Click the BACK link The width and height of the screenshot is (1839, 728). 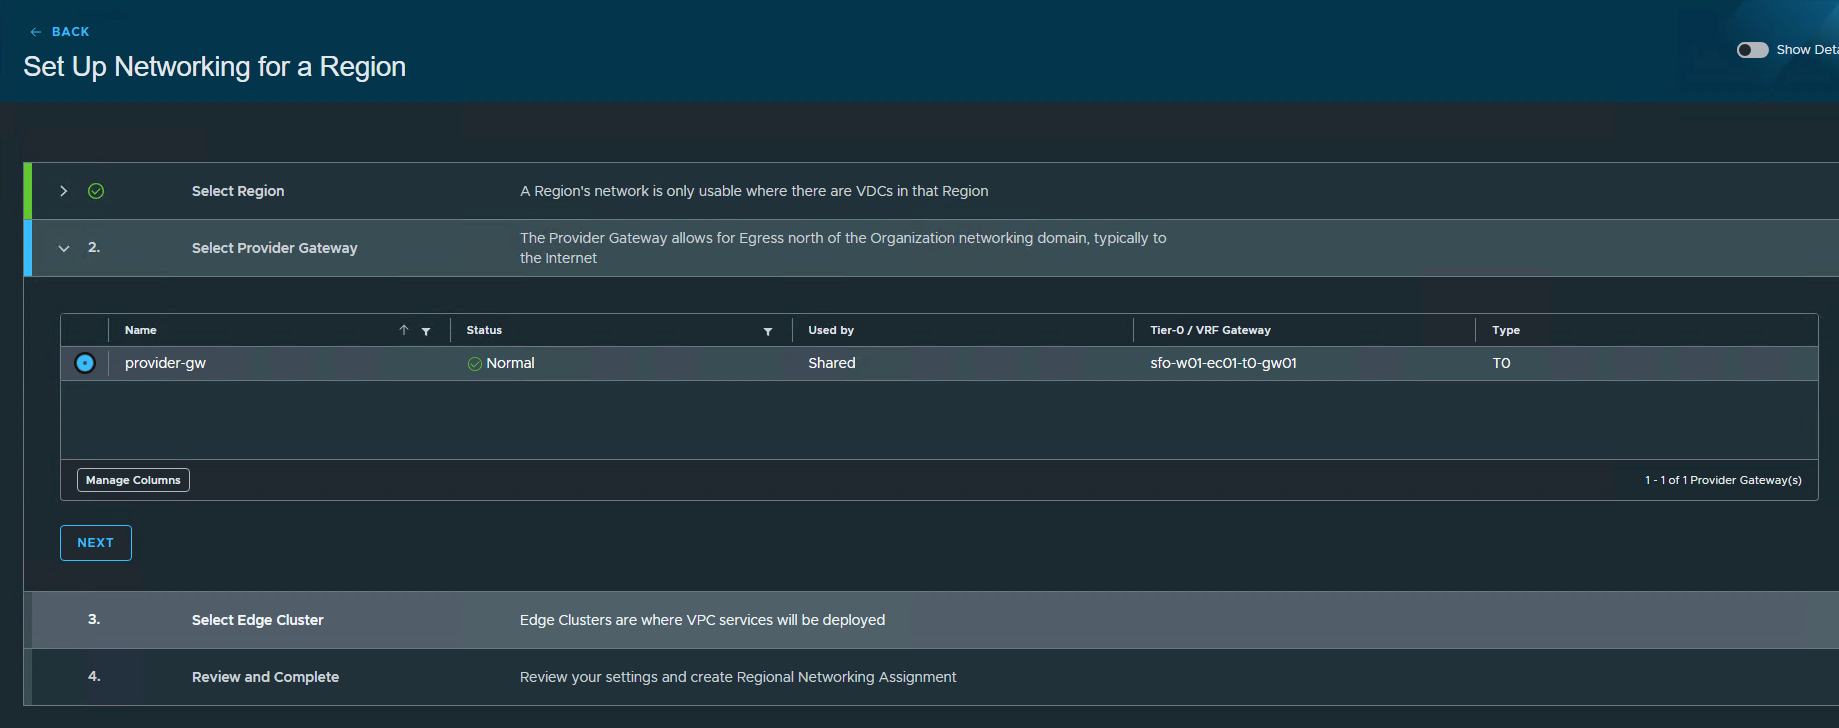pos(70,32)
